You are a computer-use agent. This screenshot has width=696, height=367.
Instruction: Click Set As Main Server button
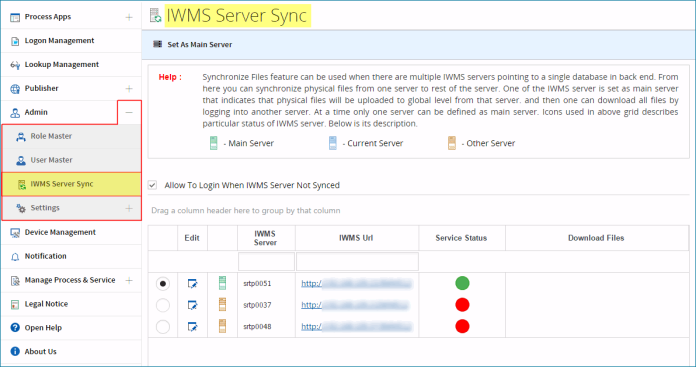193,44
